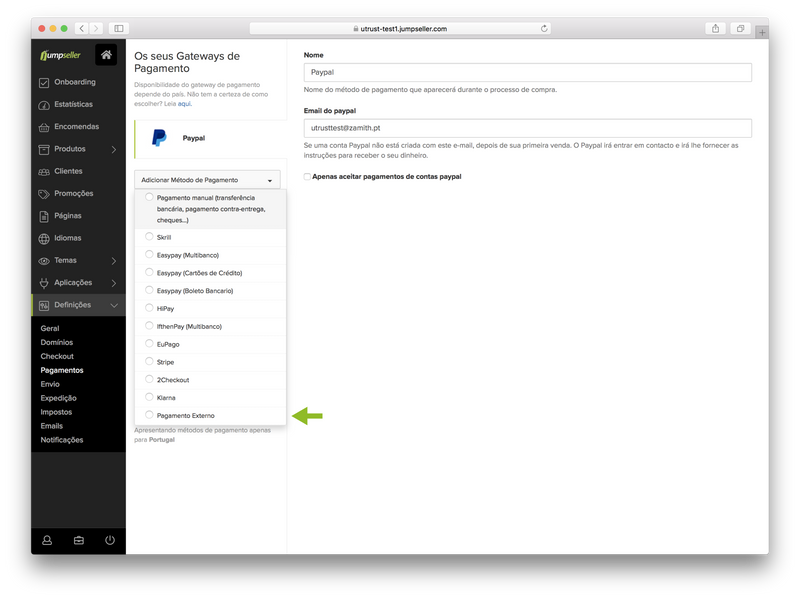This screenshot has height=599, width=800.
Task: Open Domínios settings submenu item
Action: click(57, 342)
